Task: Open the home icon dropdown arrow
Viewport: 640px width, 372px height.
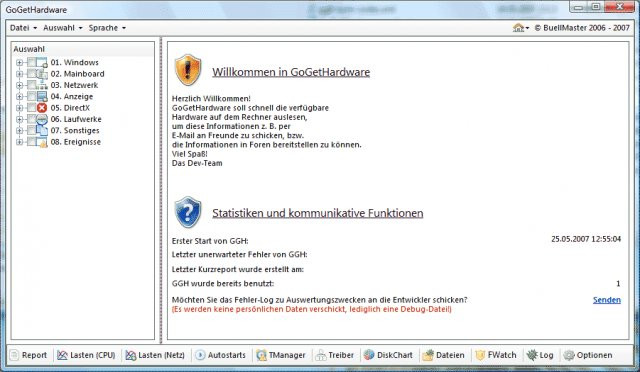Action: [x=527, y=28]
